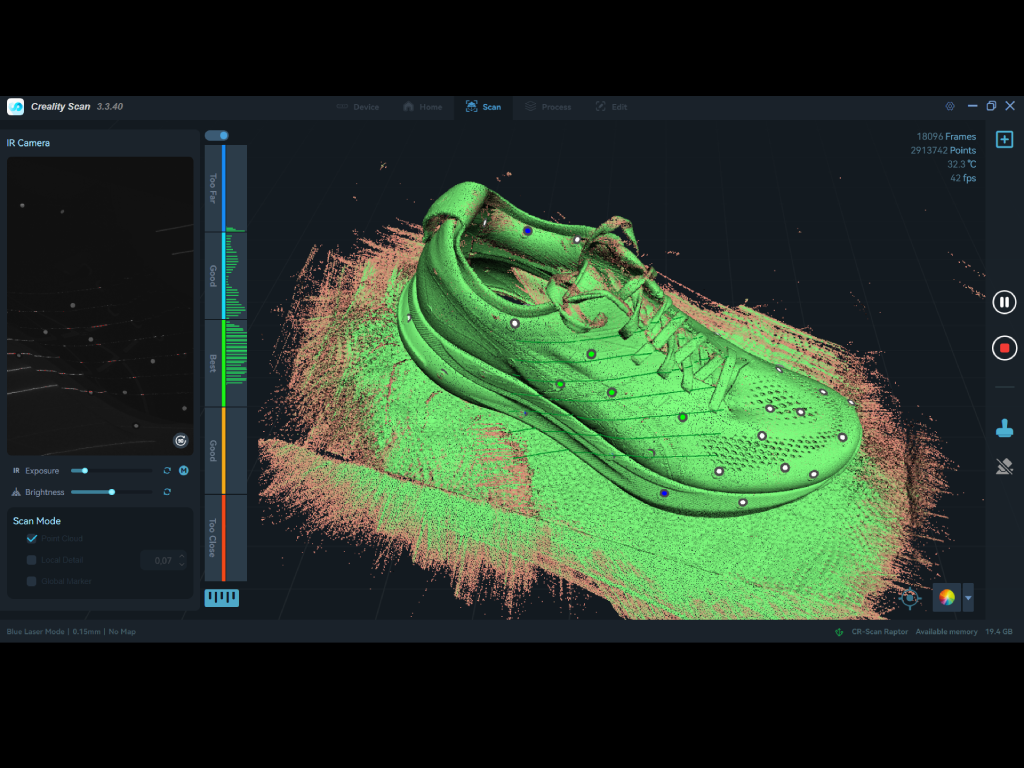Select the base removal stamp tool
The image size is (1024, 768).
(x=1004, y=428)
